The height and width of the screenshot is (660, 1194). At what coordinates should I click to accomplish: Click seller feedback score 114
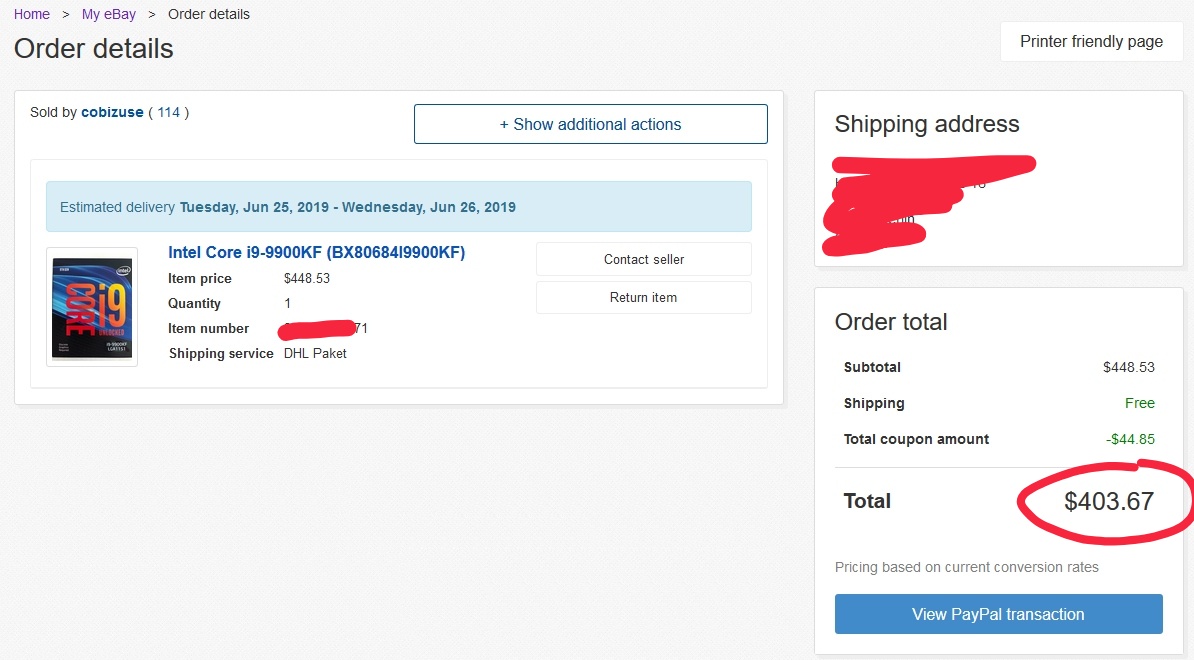[168, 112]
